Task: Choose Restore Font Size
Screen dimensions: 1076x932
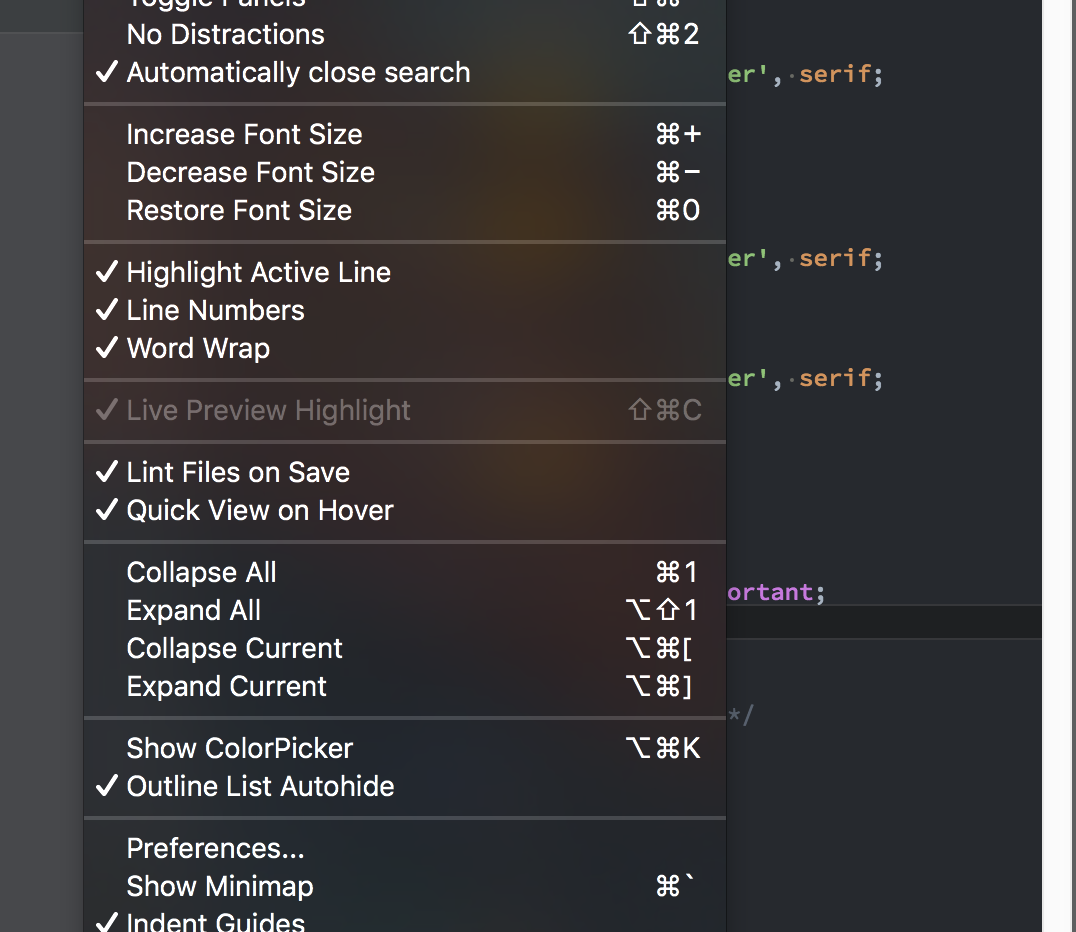Action: coord(238,210)
